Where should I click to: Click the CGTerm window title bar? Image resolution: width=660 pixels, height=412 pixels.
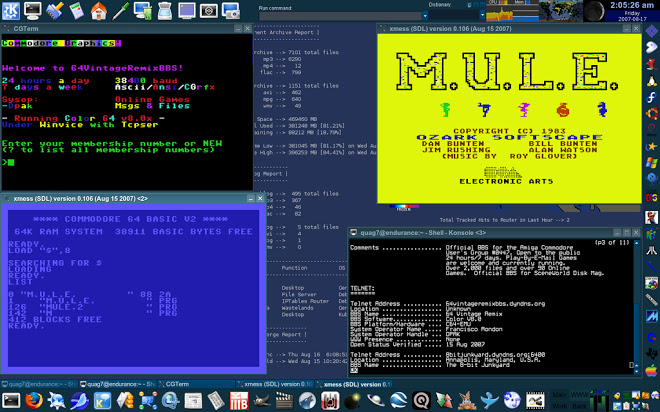(126, 29)
